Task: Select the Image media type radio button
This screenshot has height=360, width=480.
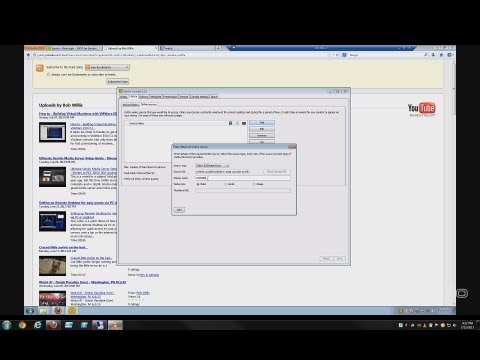Action: (254, 184)
